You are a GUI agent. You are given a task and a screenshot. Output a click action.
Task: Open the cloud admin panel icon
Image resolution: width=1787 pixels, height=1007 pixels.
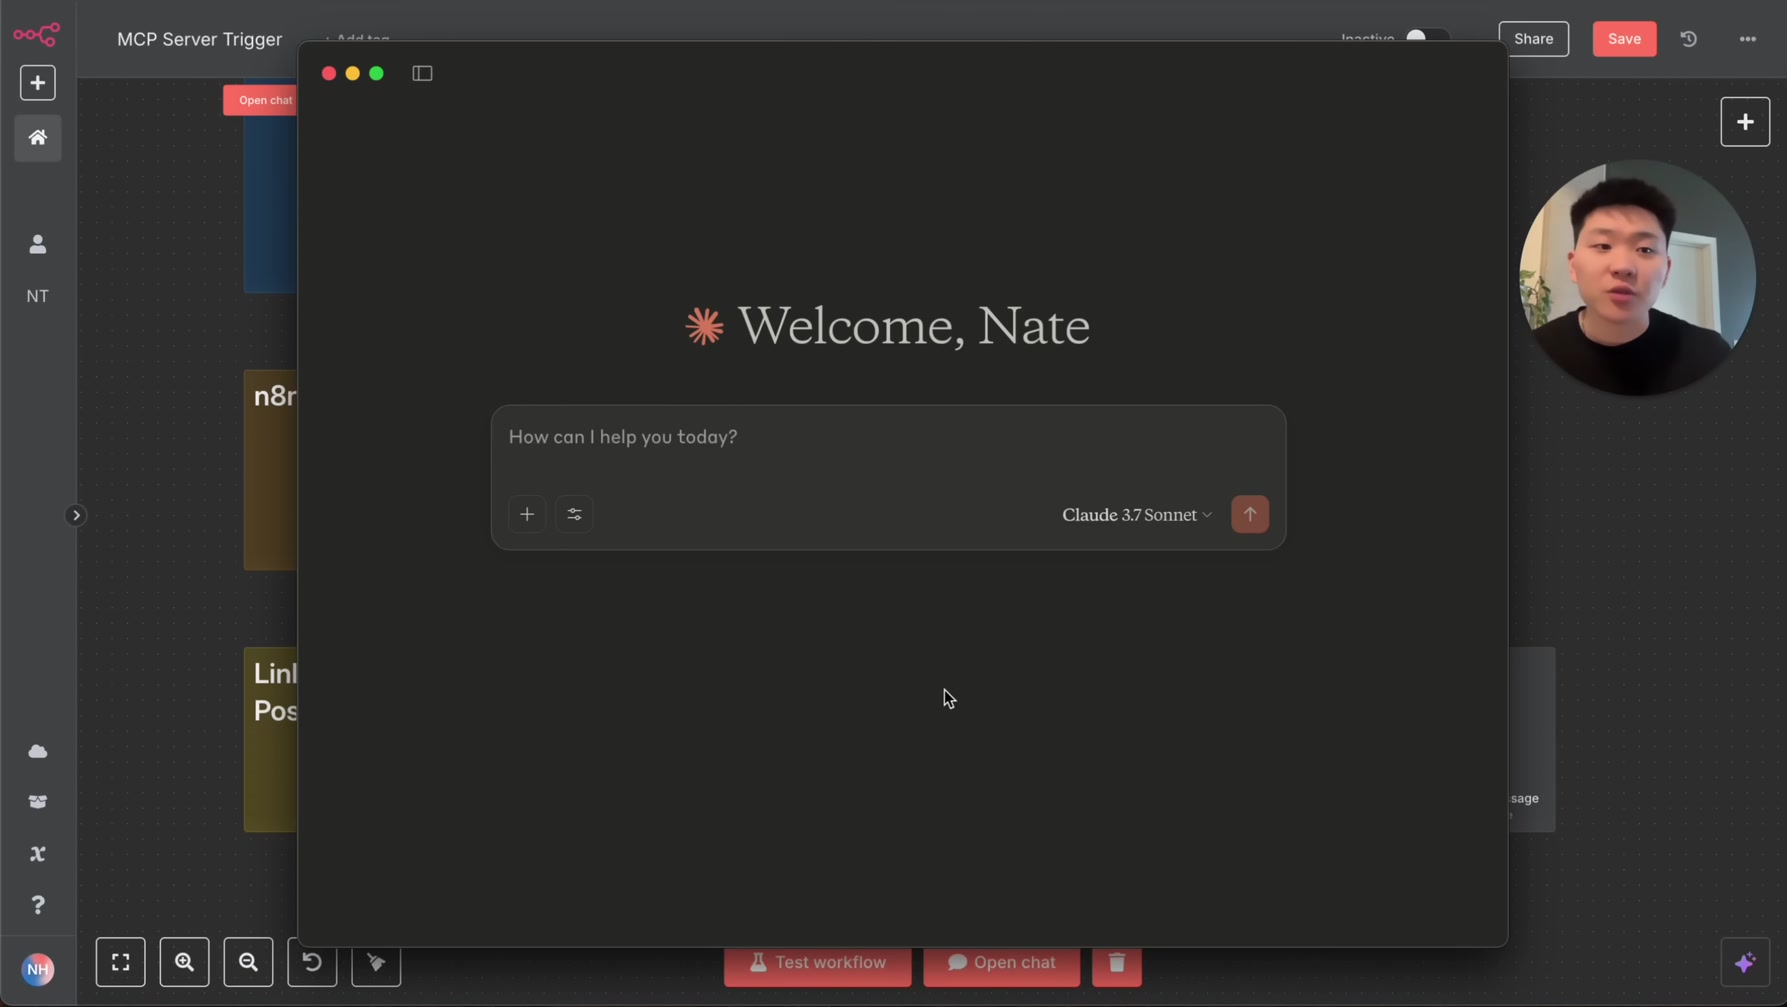point(38,751)
